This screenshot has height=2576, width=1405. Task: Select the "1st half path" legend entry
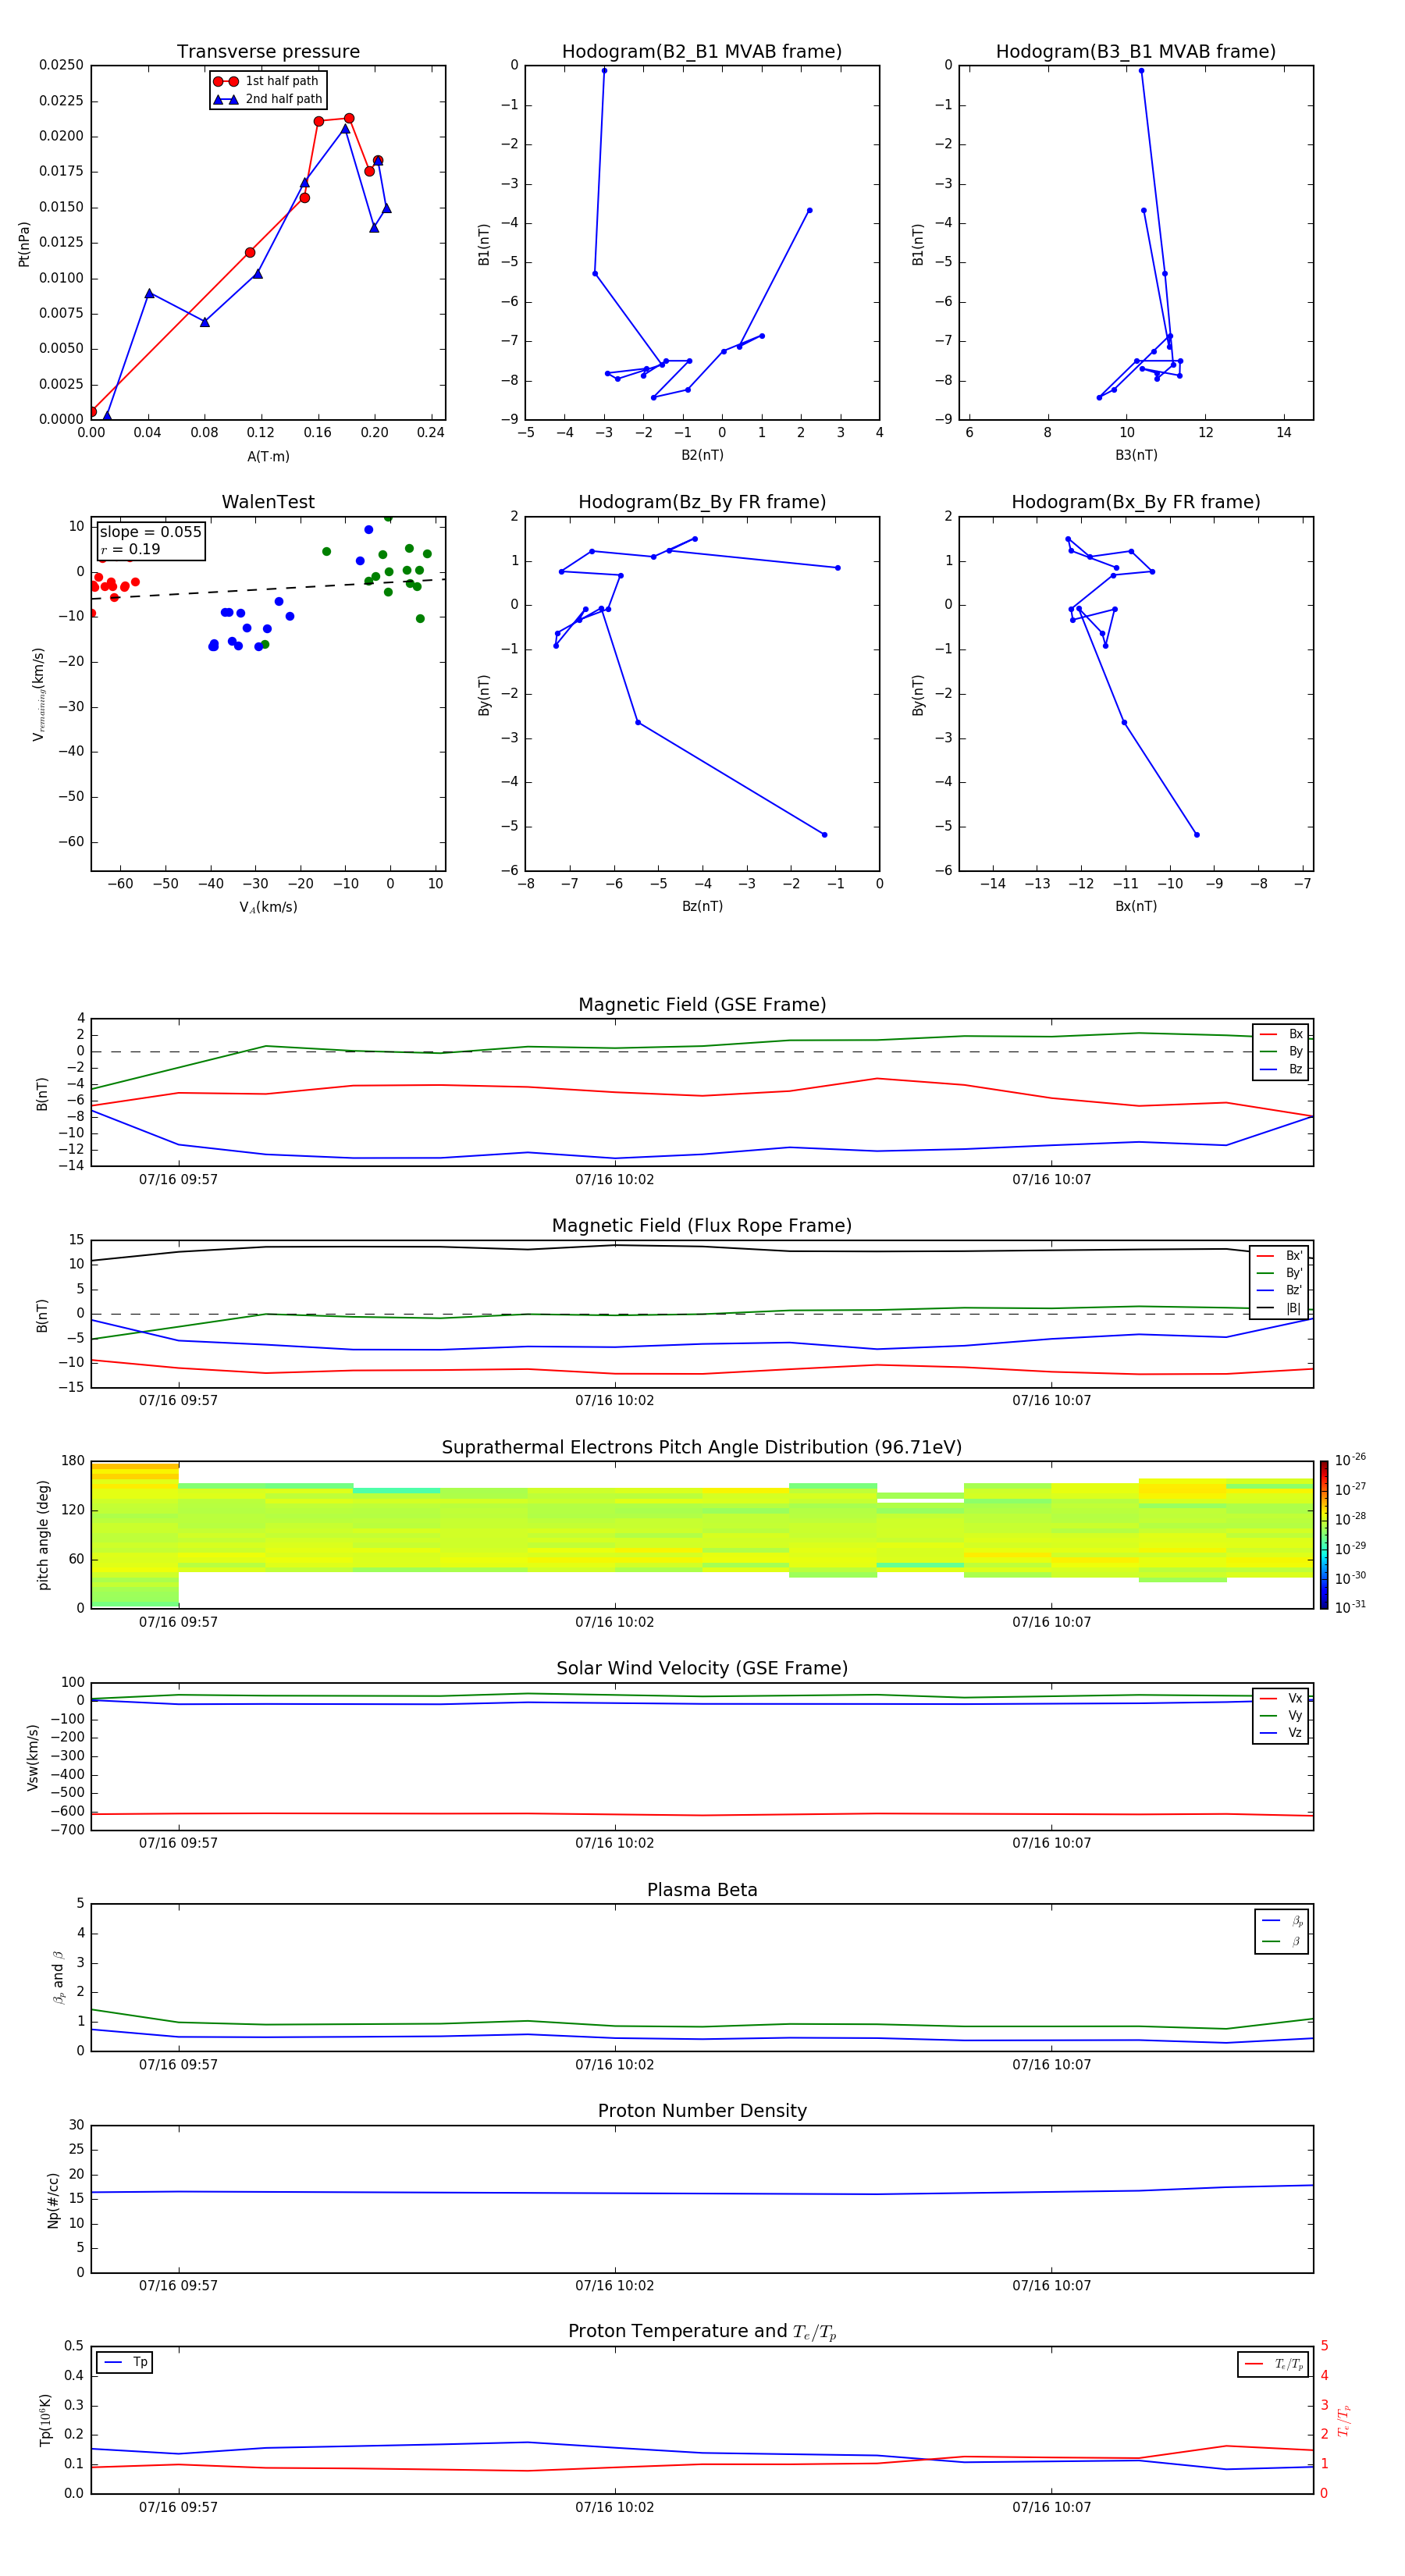266,81
